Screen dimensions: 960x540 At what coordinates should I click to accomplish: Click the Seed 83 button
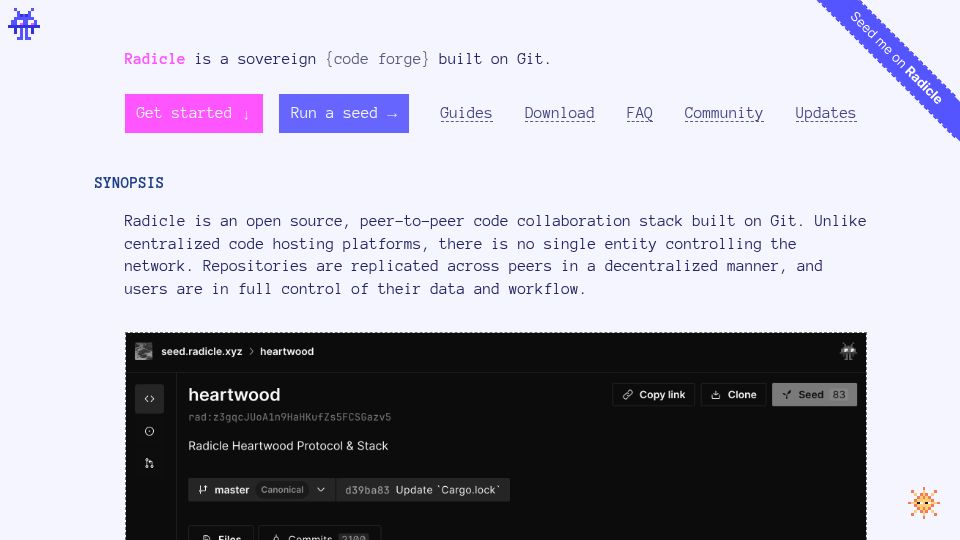point(814,395)
